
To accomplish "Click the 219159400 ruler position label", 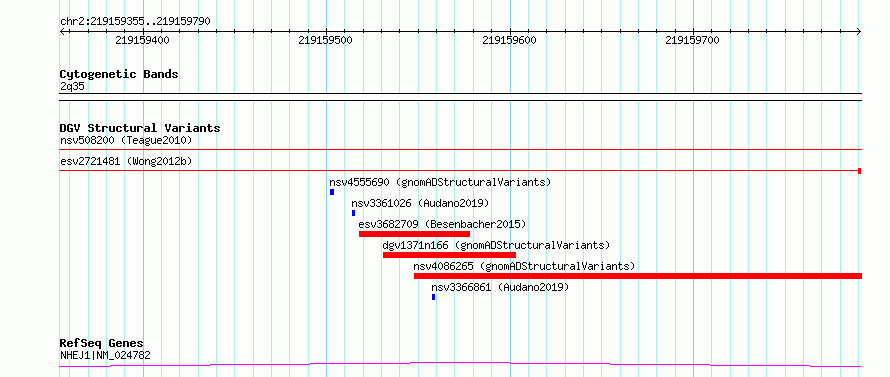I will [x=142, y=40].
